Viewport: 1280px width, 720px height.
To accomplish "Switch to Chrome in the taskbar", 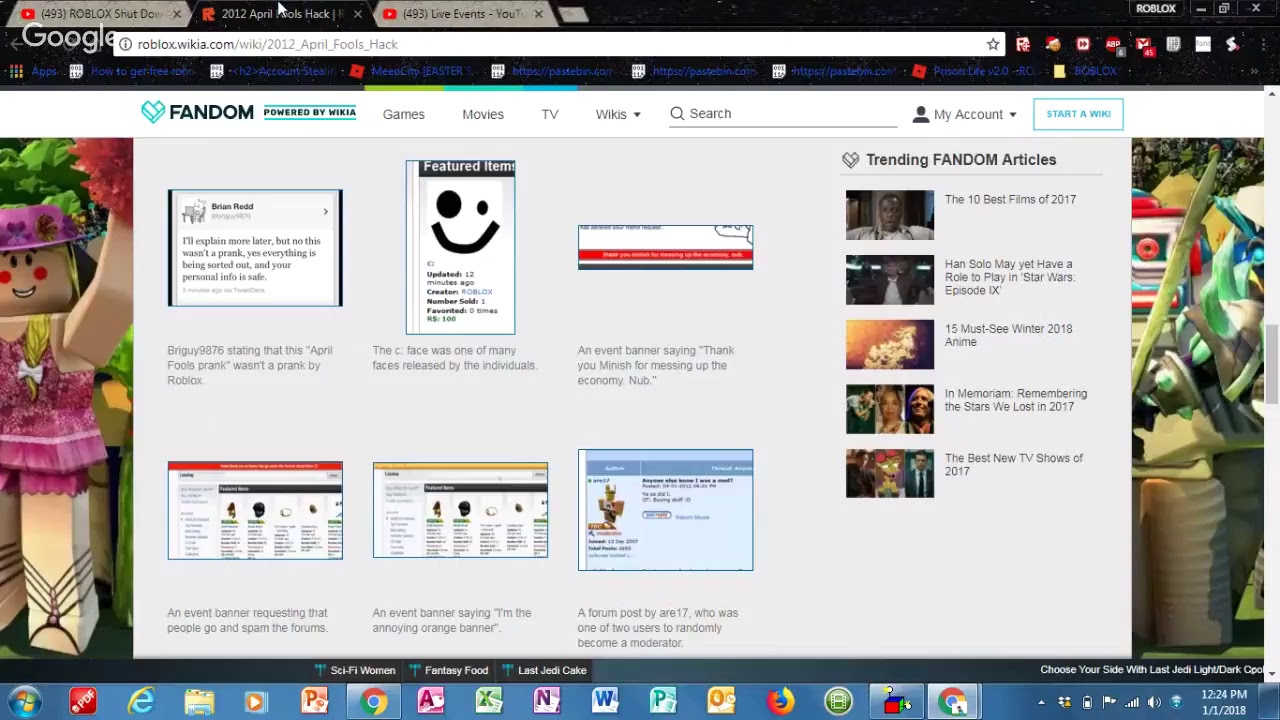I will click(x=373, y=701).
